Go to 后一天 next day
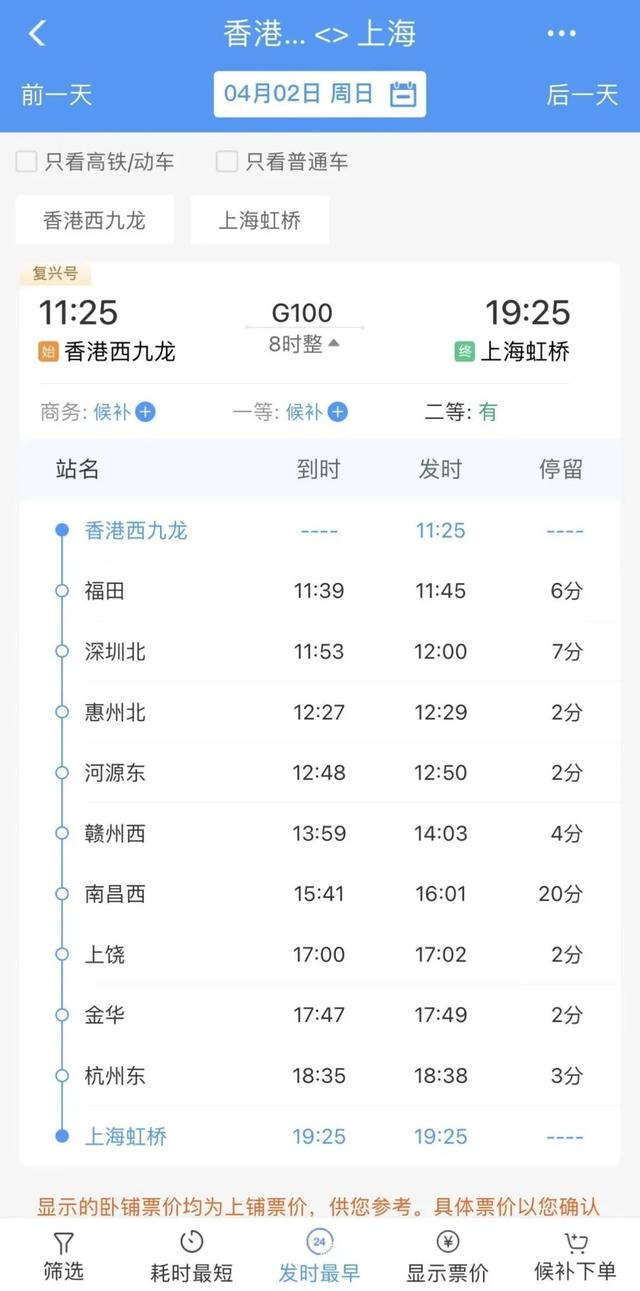 click(582, 95)
